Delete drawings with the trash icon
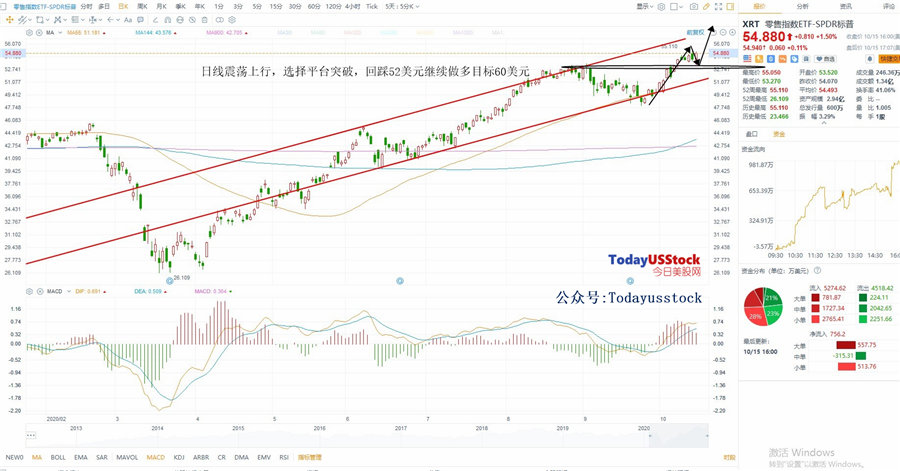 click(x=204, y=20)
